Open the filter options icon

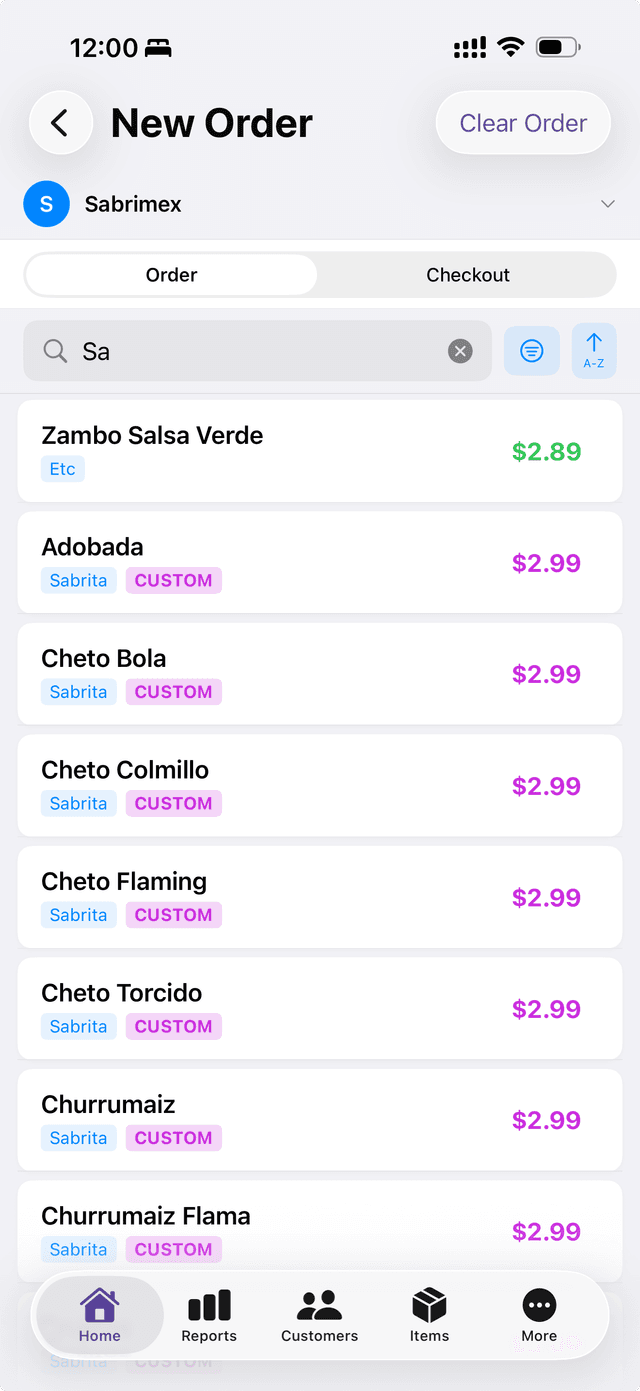click(x=532, y=351)
